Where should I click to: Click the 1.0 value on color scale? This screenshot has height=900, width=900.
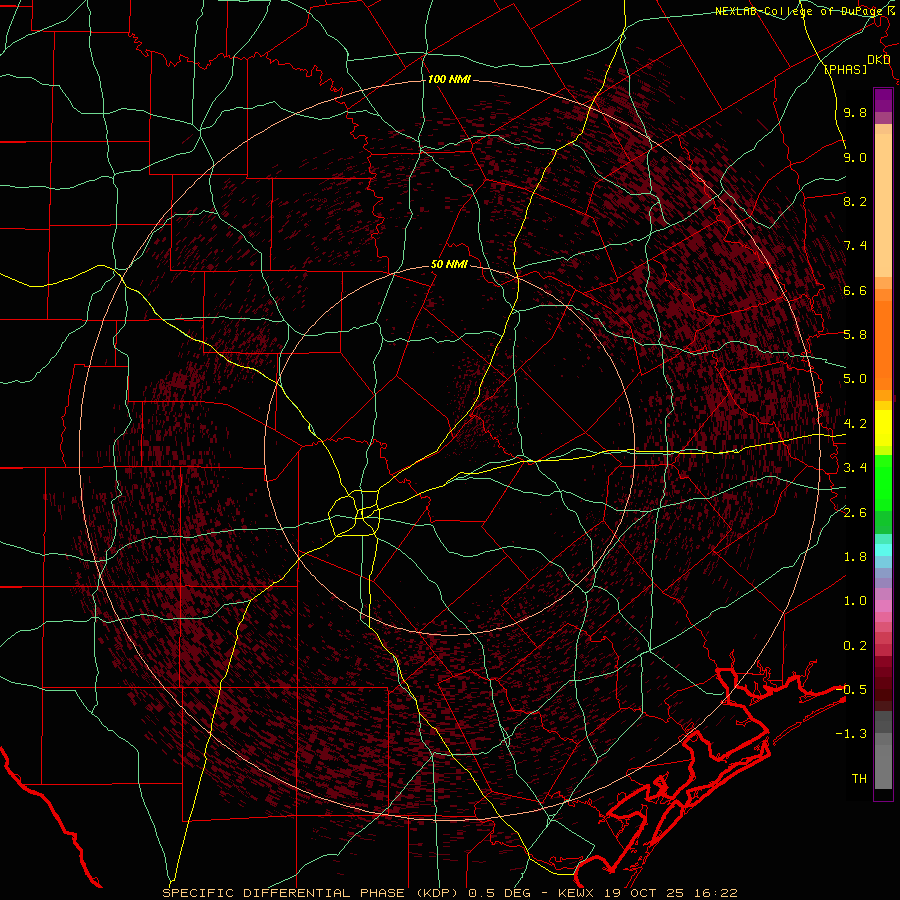855,601
